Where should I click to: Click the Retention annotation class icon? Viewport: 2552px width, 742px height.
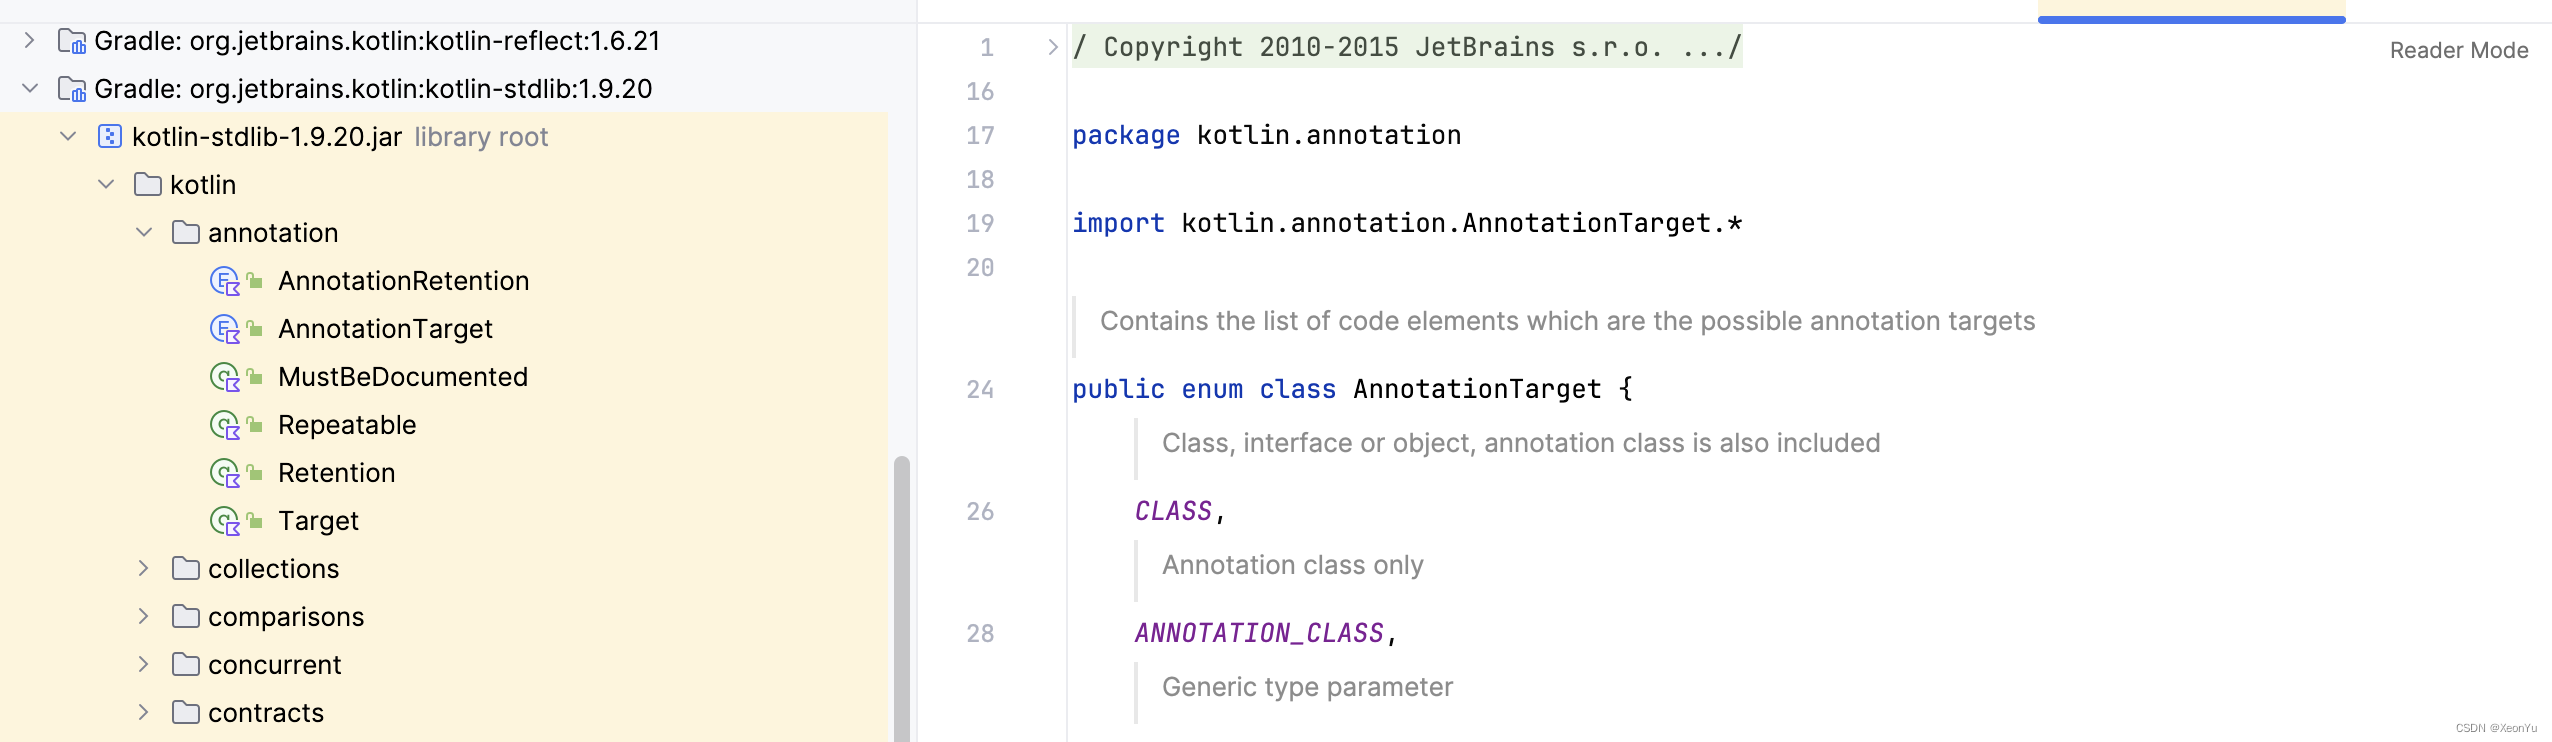(x=225, y=474)
